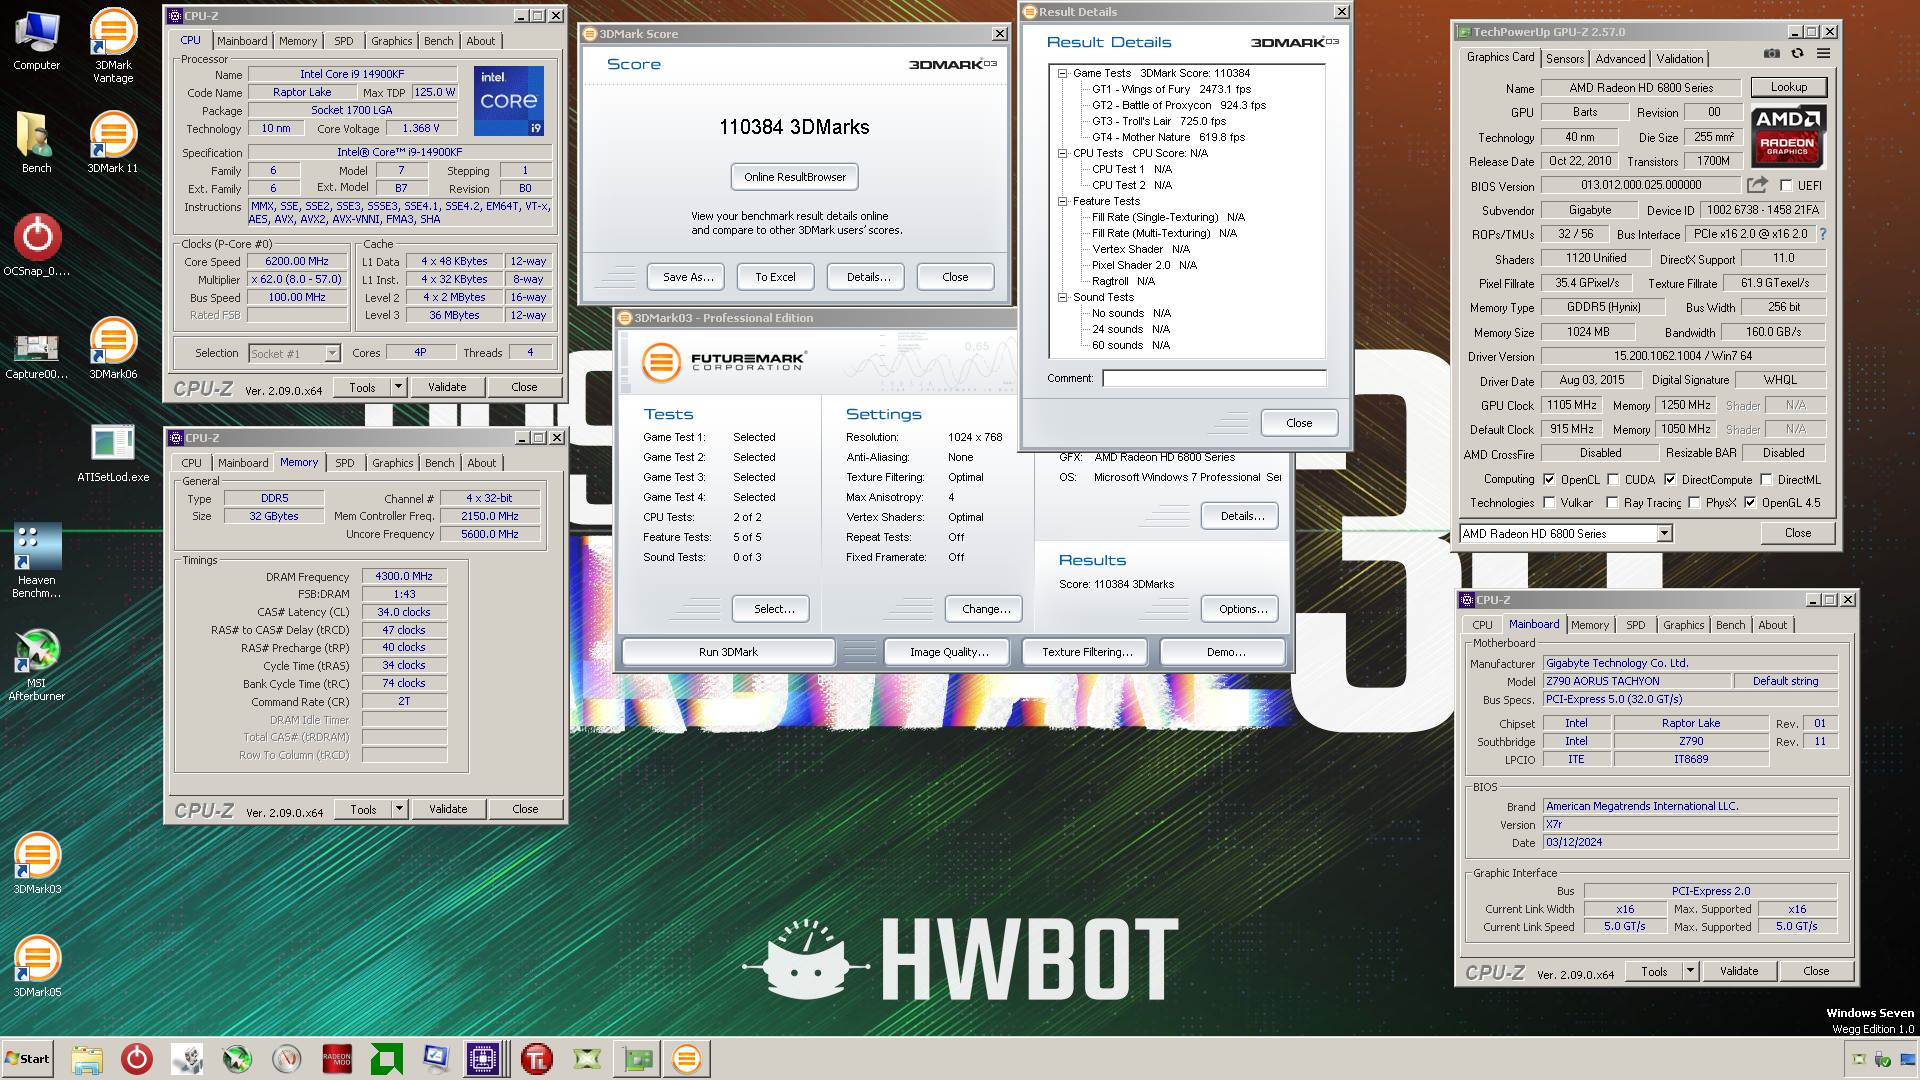The width and height of the screenshot is (1920, 1080).
Task: Click the Online ResultBrowser button
Action: pyautogui.click(x=794, y=177)
